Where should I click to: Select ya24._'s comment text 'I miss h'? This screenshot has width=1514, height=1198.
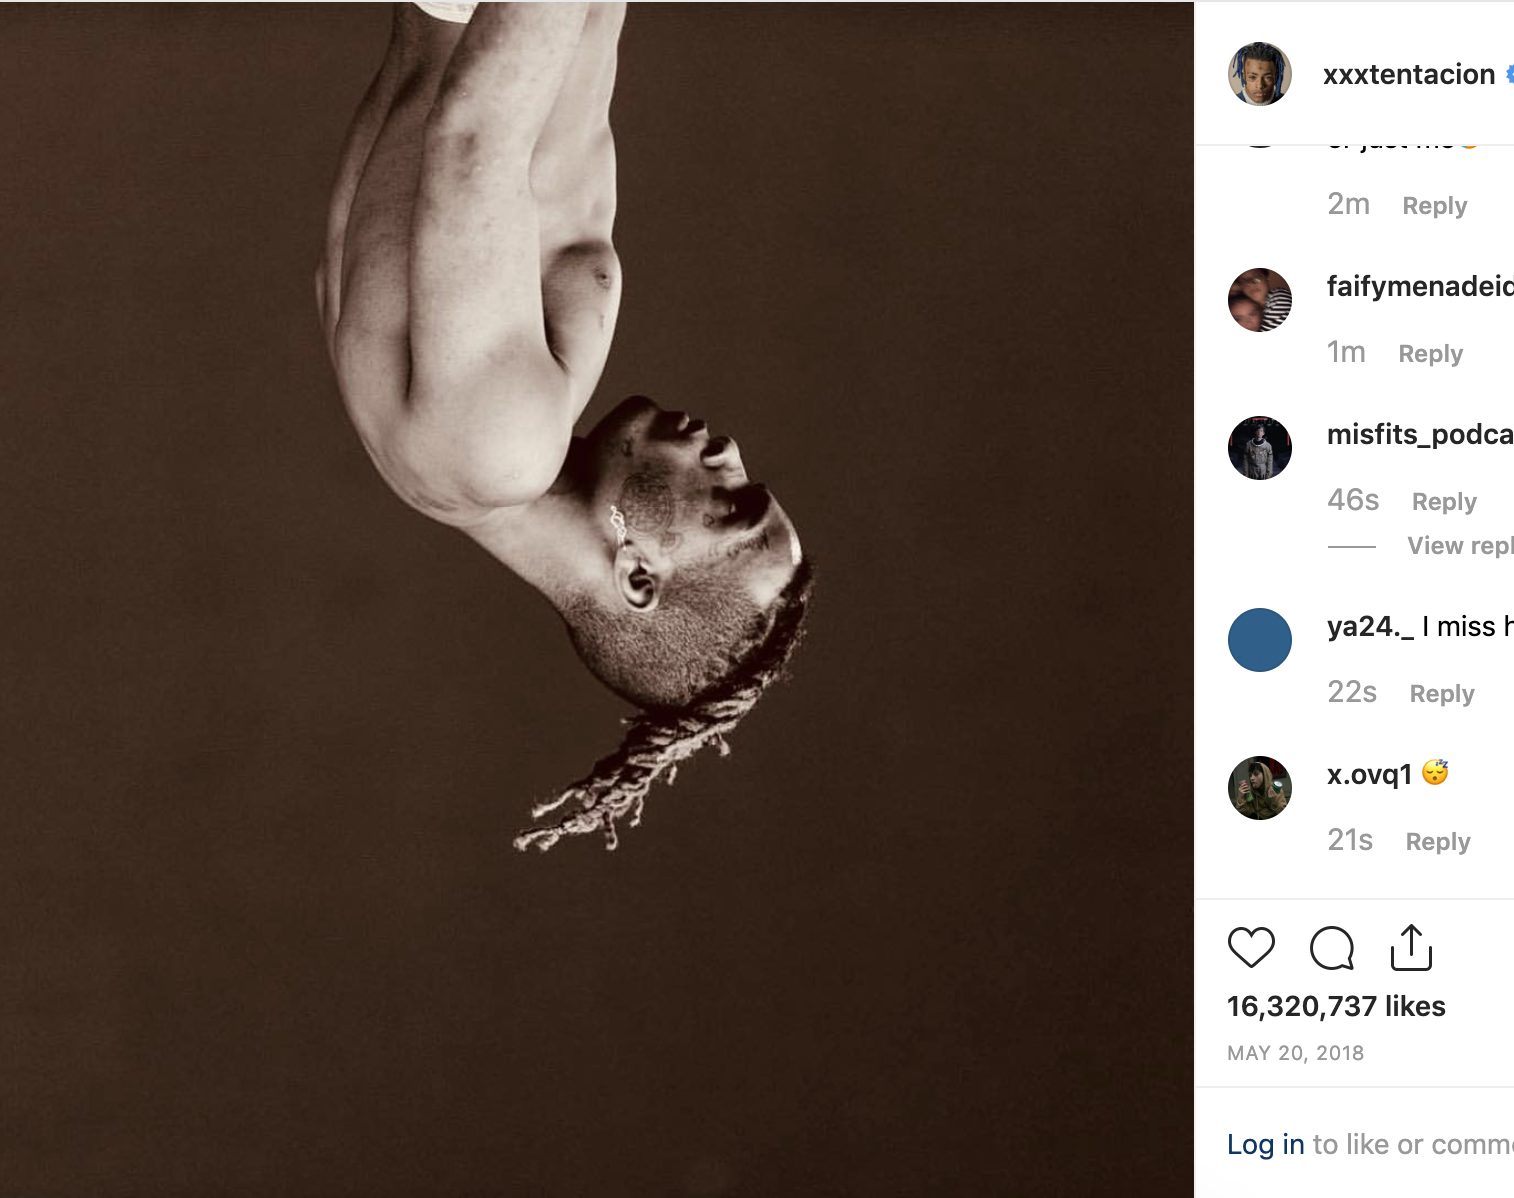point(1472,626)
